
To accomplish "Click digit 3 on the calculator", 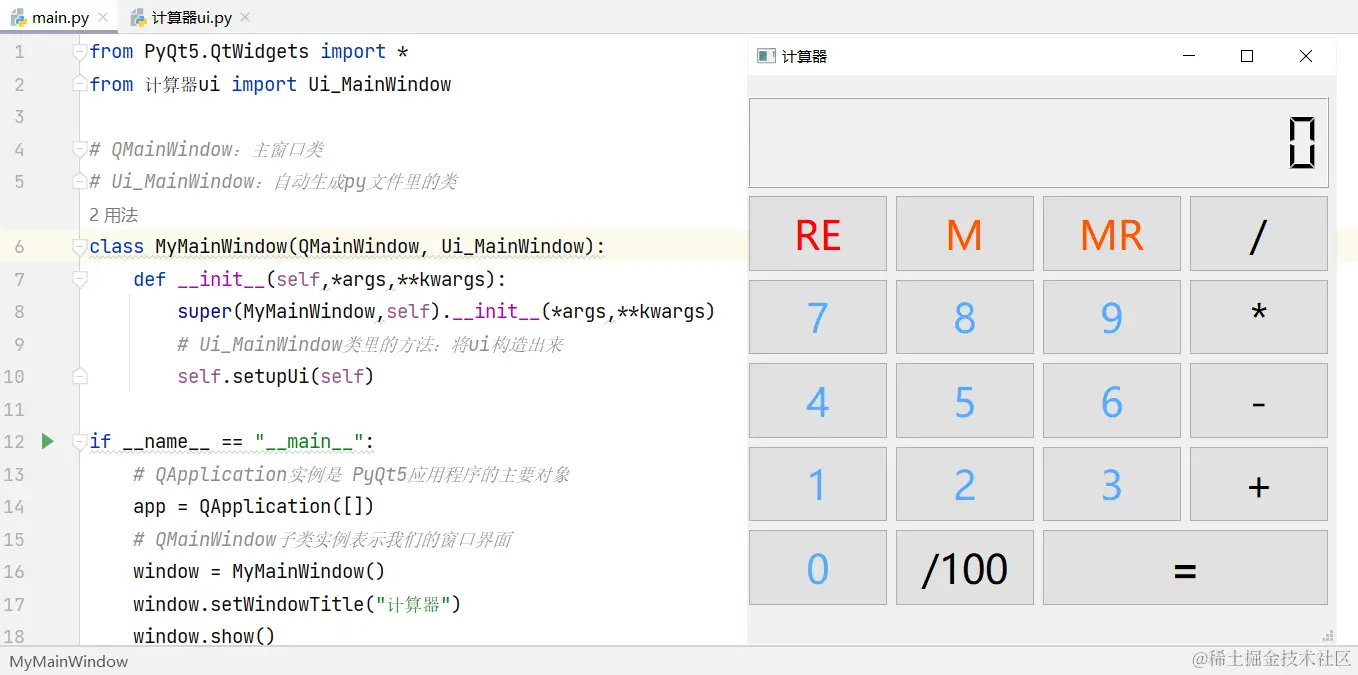I will [1111, 484].
